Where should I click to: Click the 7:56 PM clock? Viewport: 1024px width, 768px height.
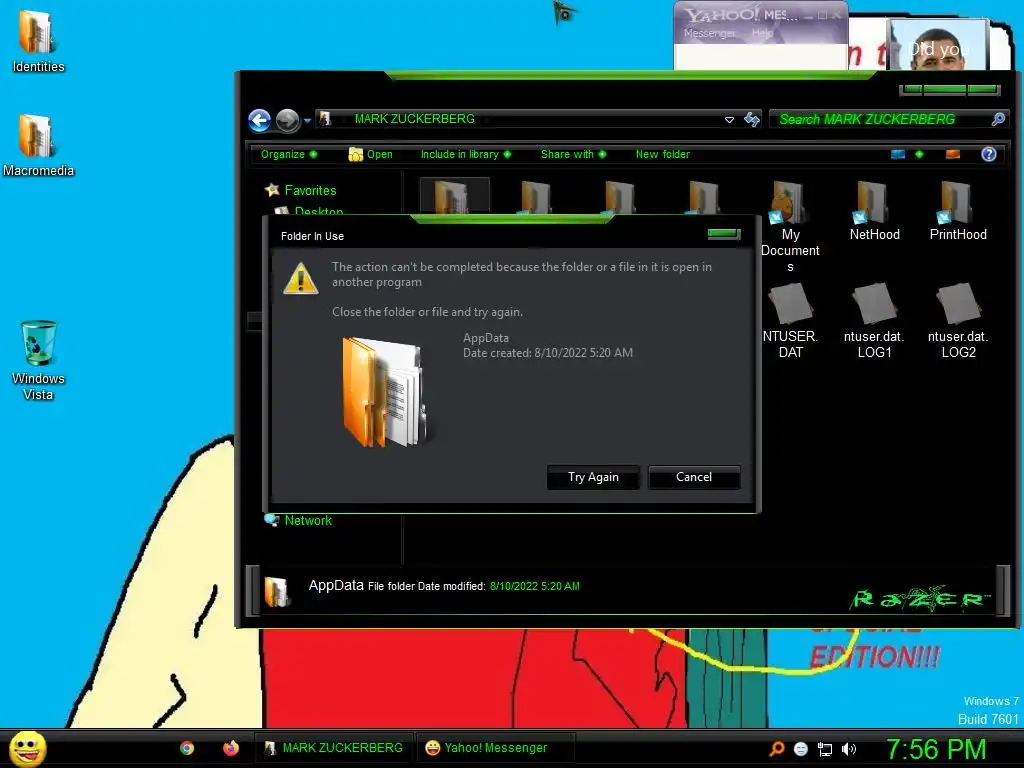point(935,749)
